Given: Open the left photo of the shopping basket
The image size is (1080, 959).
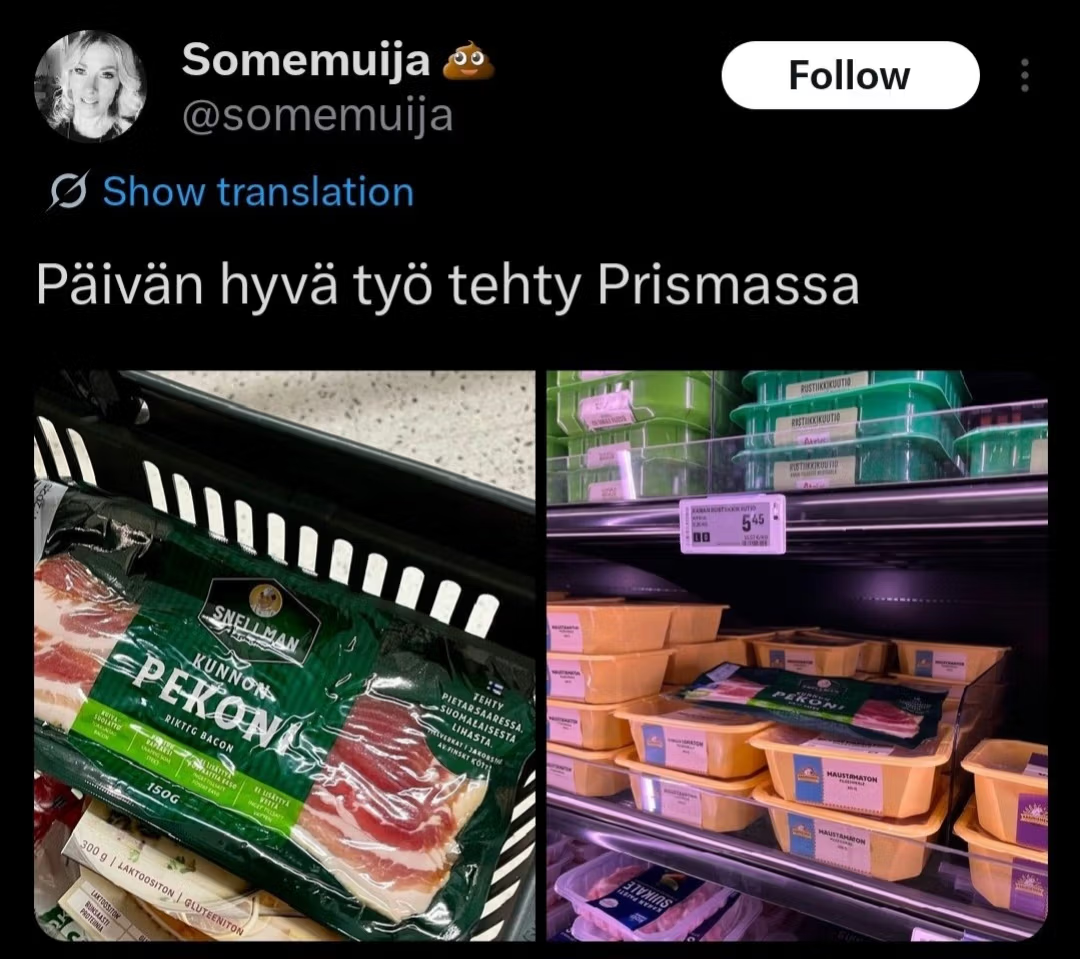Looking at the screenshot, I should (x=285, y=656).
